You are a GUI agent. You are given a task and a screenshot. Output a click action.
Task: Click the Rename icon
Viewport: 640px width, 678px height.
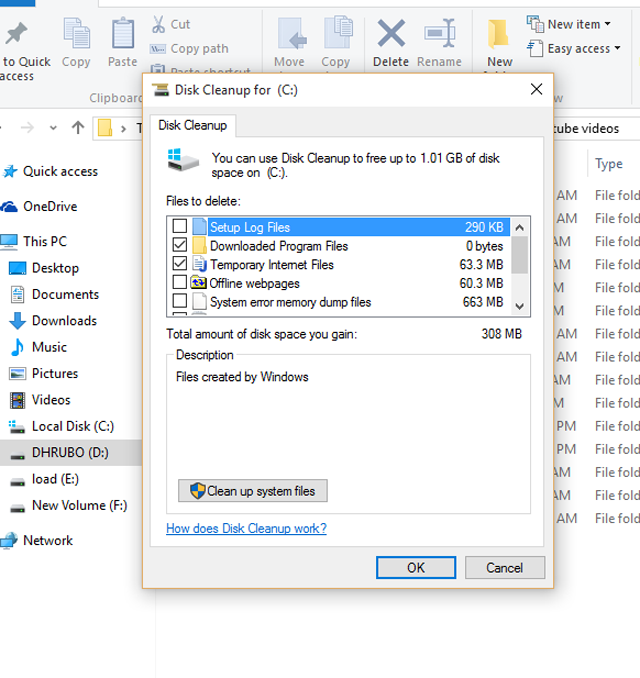(440, 33)
